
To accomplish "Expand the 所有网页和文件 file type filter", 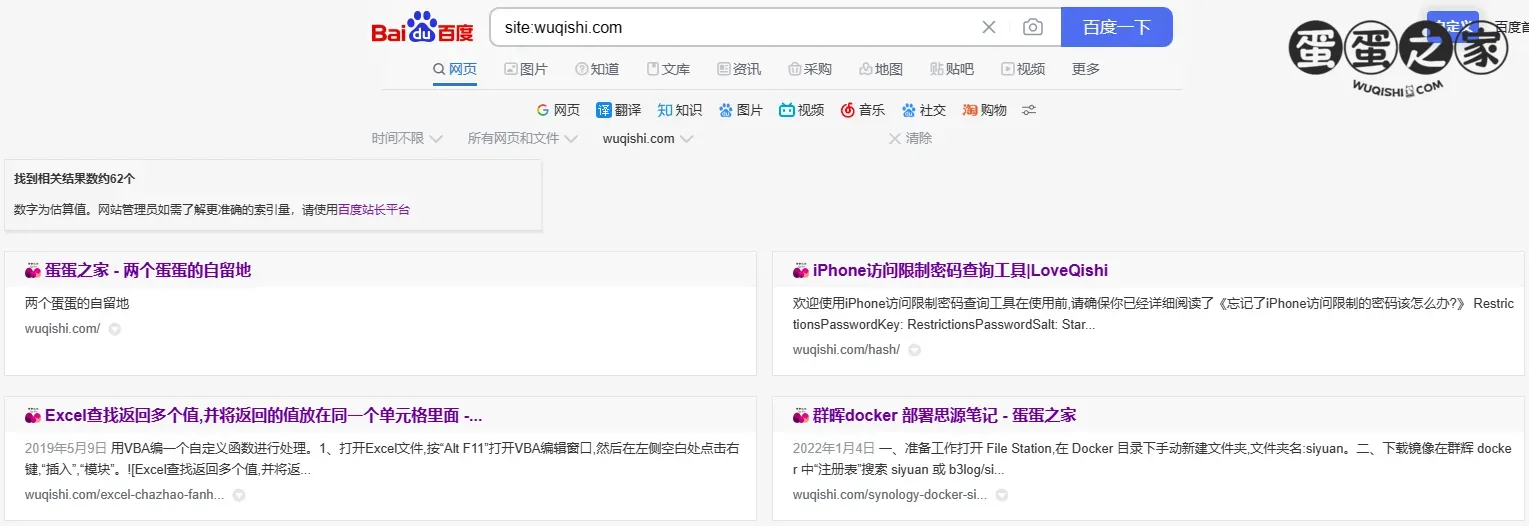I will tap(523, 139).
